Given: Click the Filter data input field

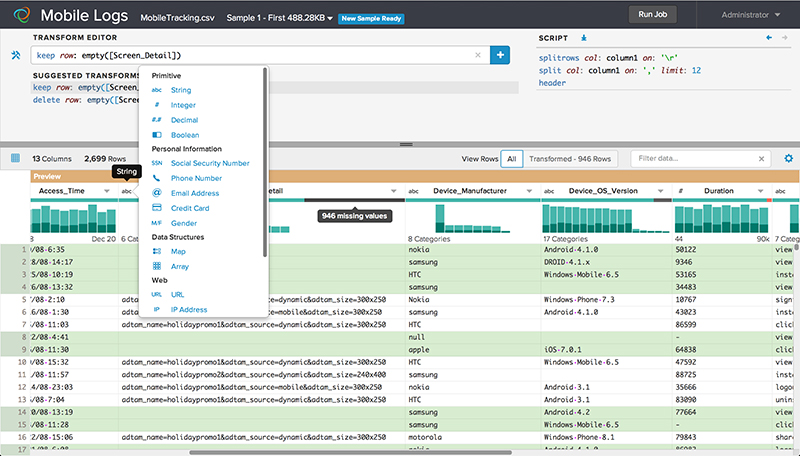Looking at the screenshot, I should coord(695,159).
